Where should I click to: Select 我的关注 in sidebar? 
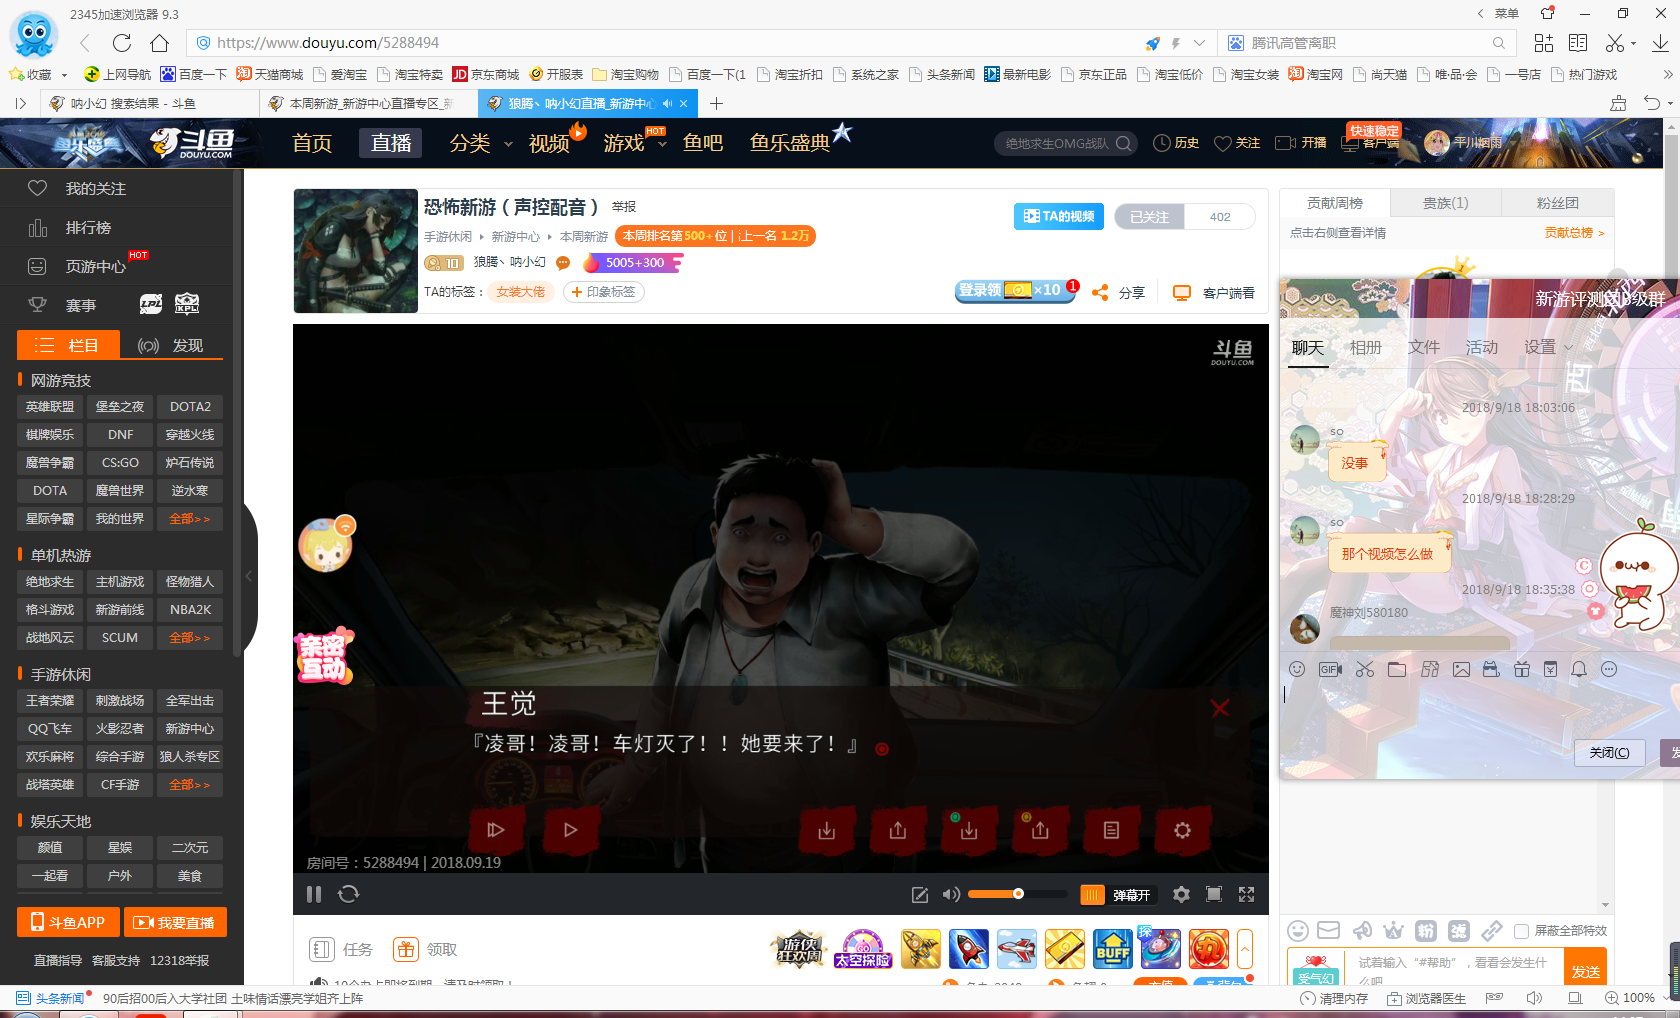(x=95, y=188)
